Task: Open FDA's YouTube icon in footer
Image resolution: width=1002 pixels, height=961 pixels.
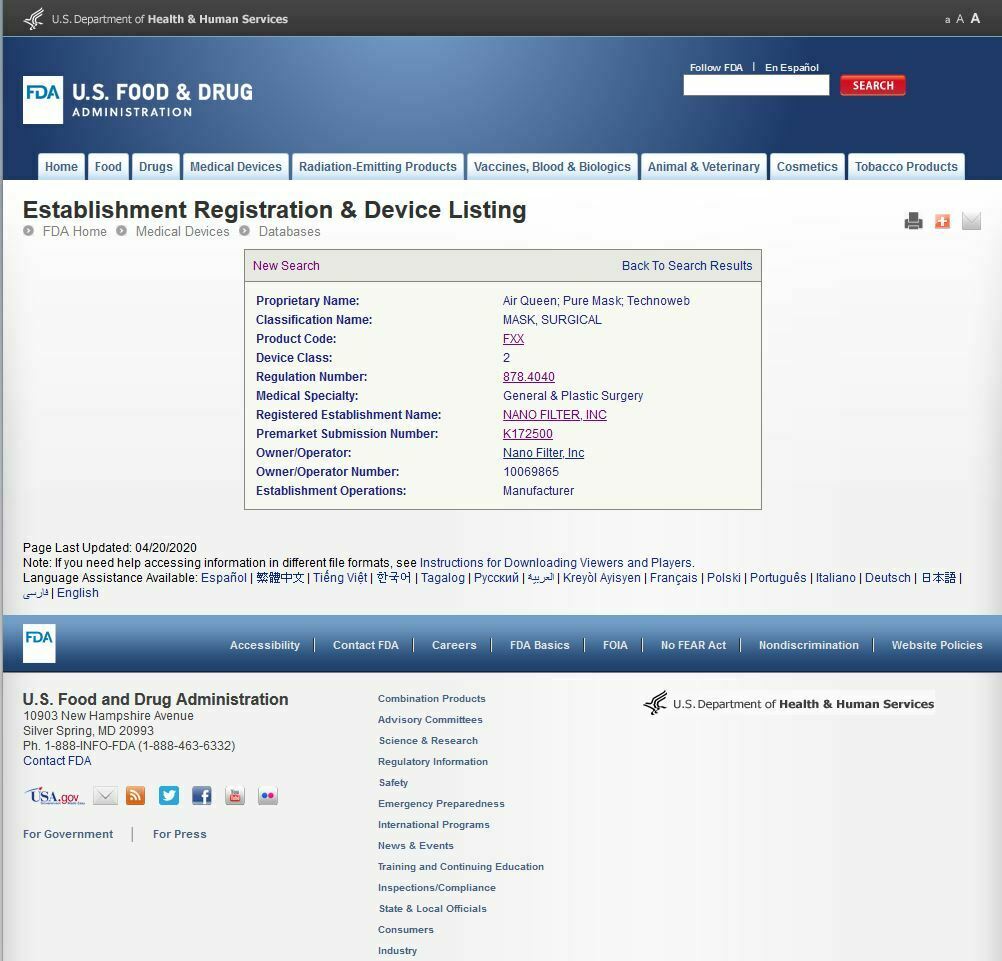Action: click(x=235, y=796)
